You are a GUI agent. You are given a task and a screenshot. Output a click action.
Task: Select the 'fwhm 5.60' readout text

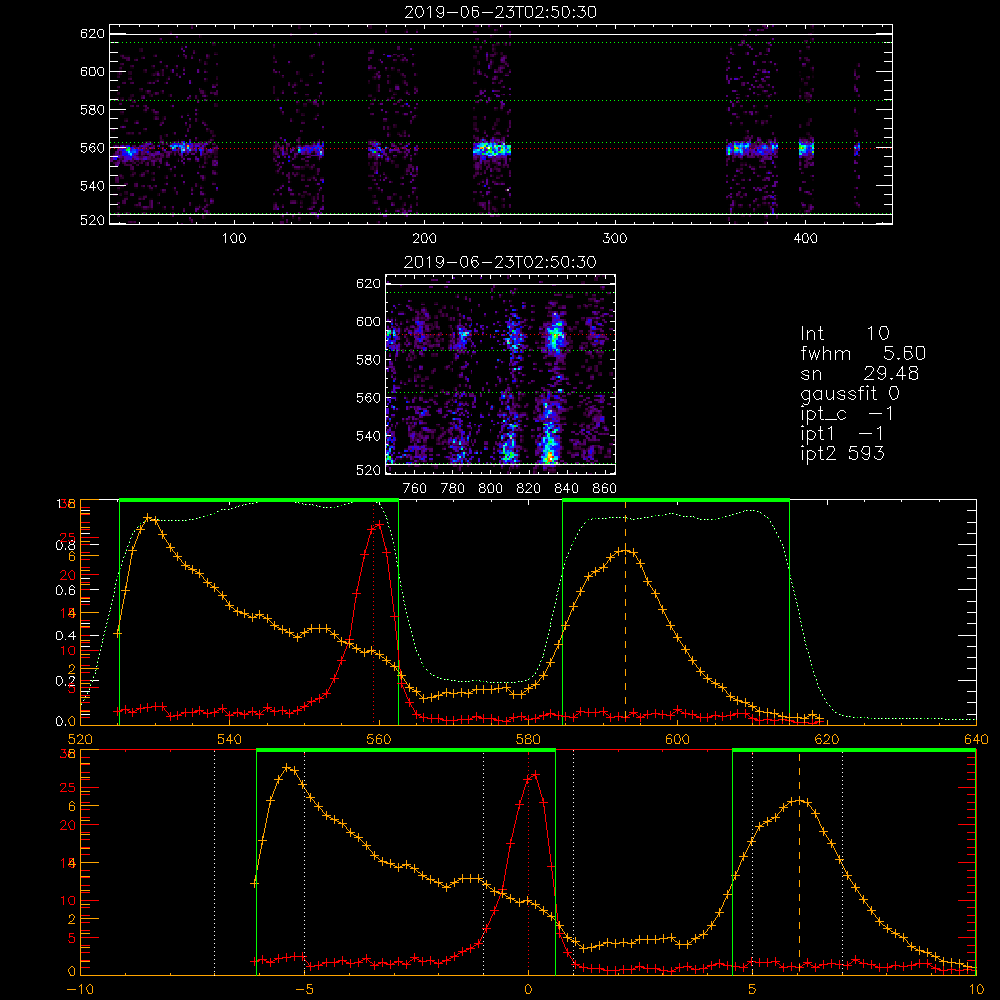point(863,353)
